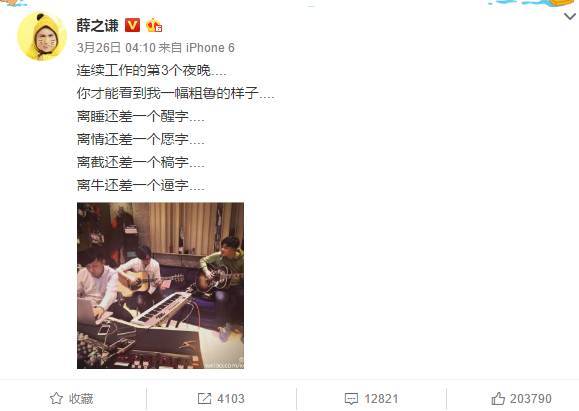This screenshot has width=579, height=411.
Task: Open the post timestamp 3月26日 04:10
Action: 116,48
